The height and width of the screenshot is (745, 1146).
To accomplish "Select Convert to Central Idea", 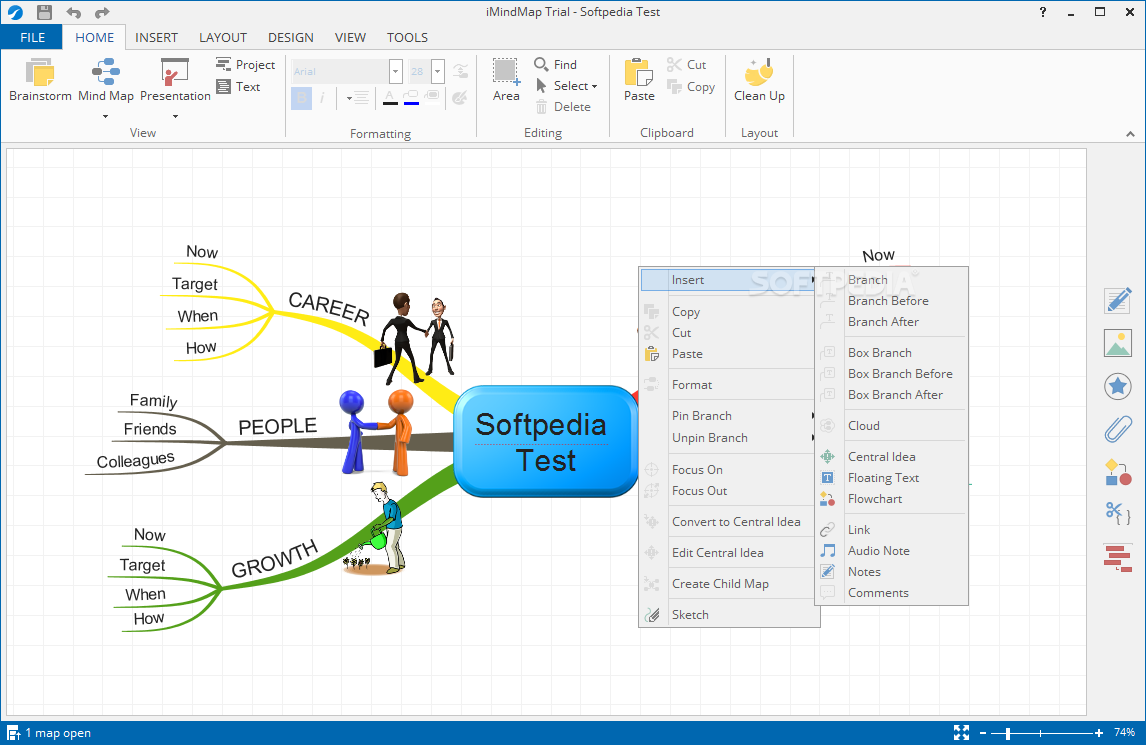I will [x=729, y=522].
